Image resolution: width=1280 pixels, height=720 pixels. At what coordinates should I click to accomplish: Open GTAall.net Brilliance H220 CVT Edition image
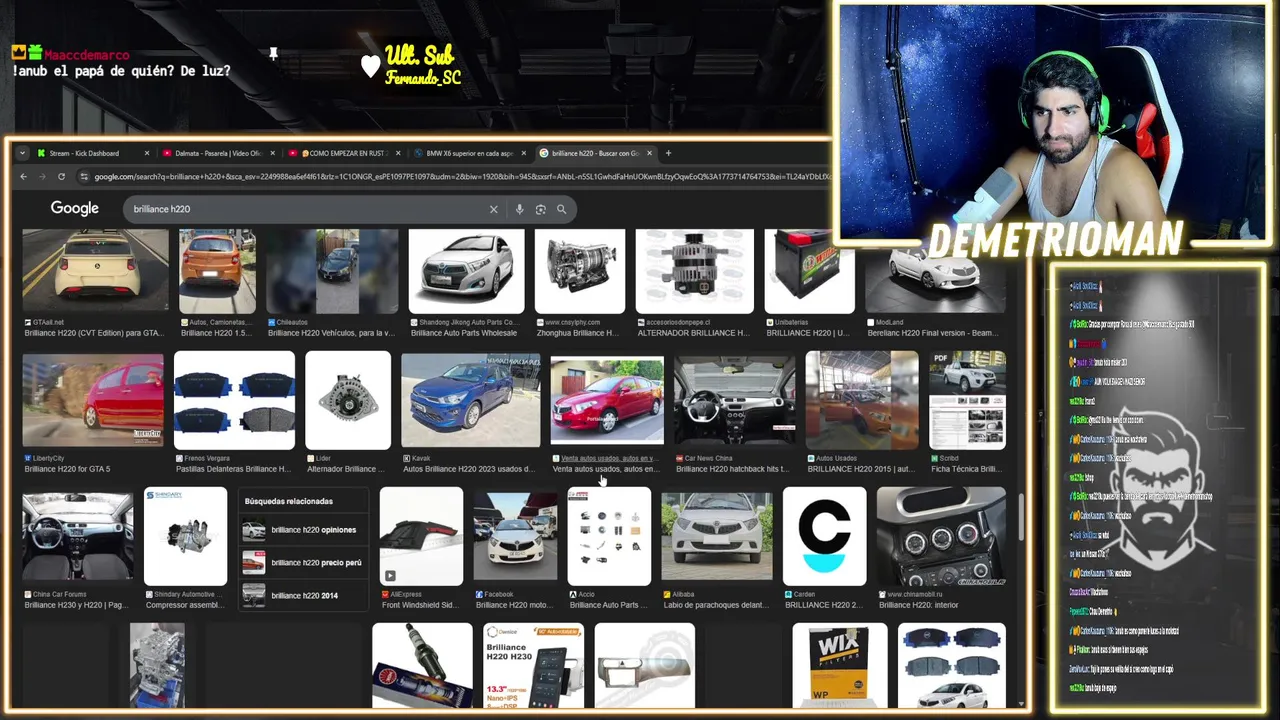95,271
